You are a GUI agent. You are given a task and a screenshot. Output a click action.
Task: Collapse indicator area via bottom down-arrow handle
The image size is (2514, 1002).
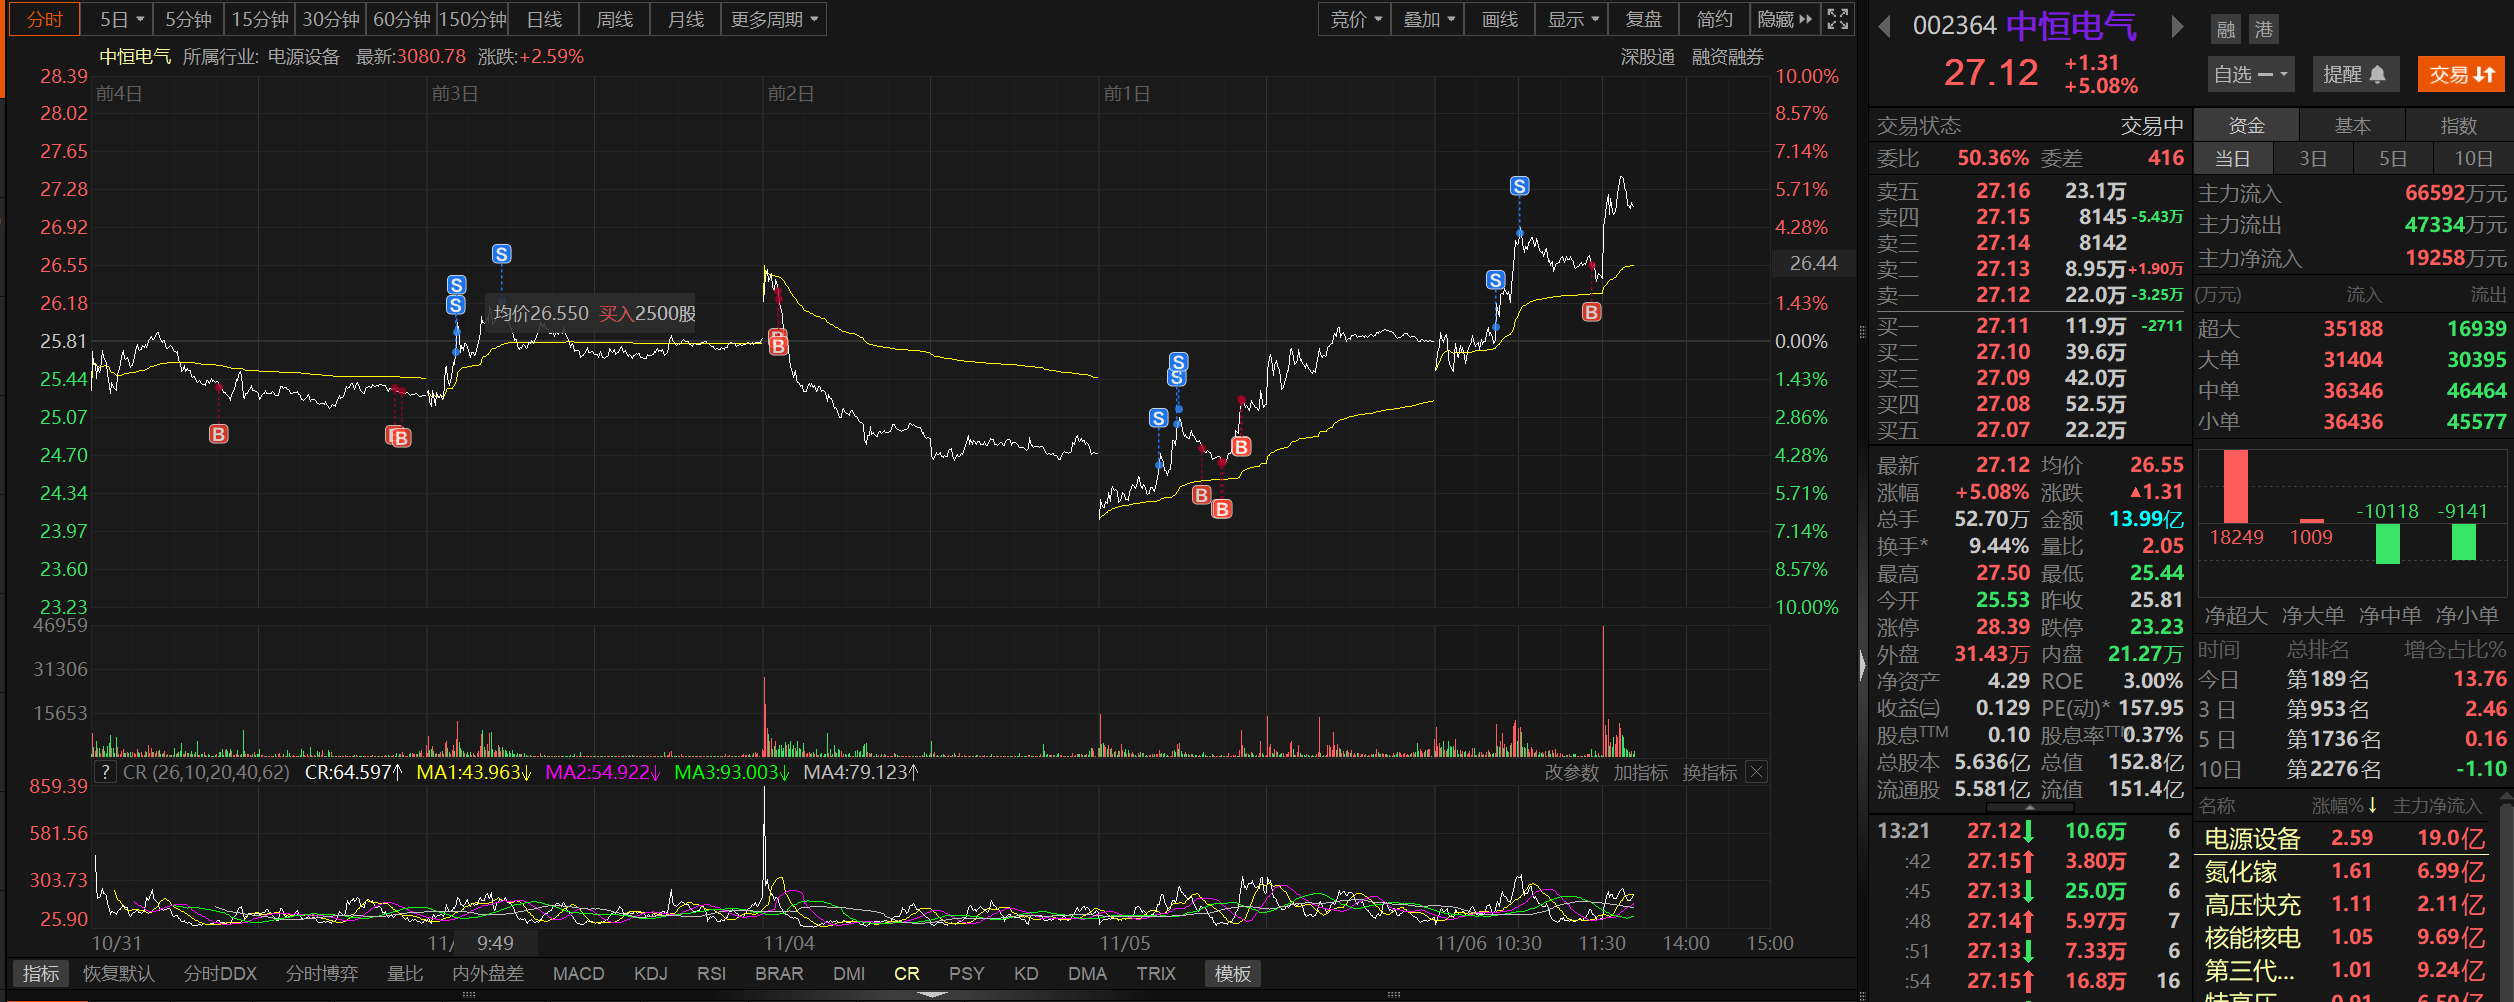tap(932, 994)
